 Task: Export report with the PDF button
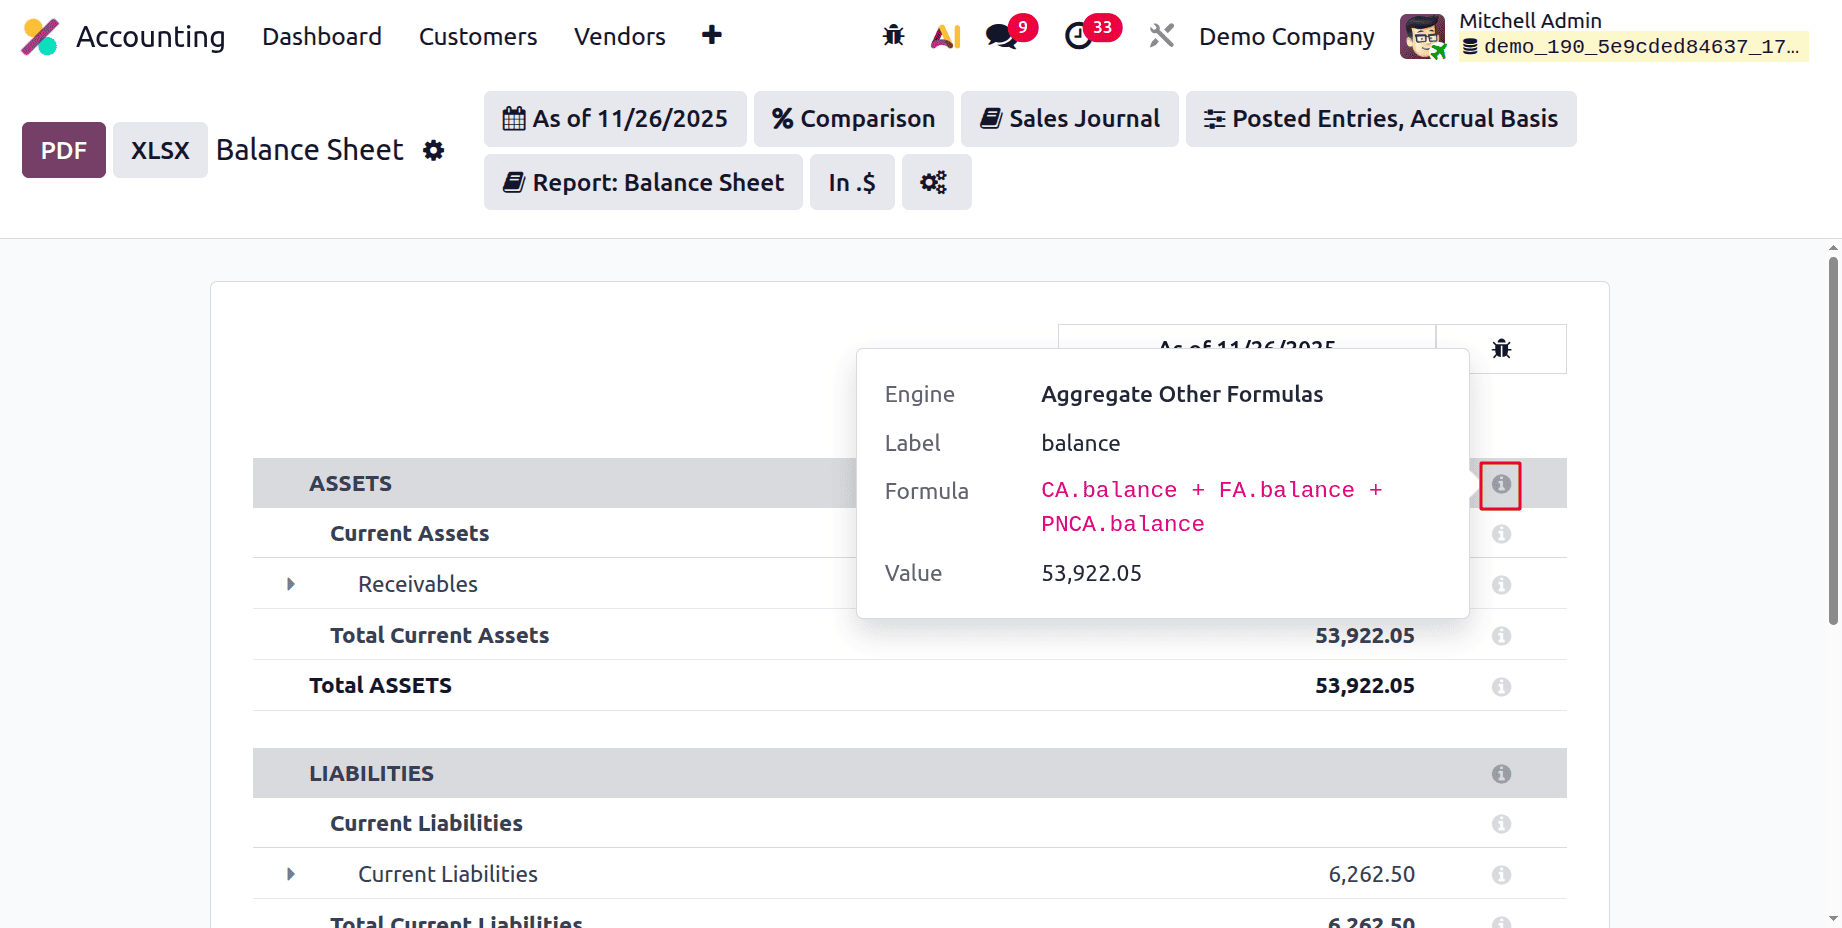[64, 150]
